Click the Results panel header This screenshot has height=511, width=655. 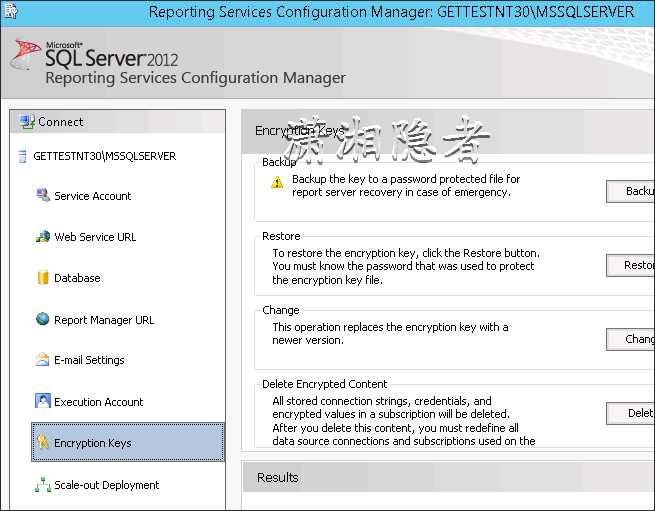point(278,478)
